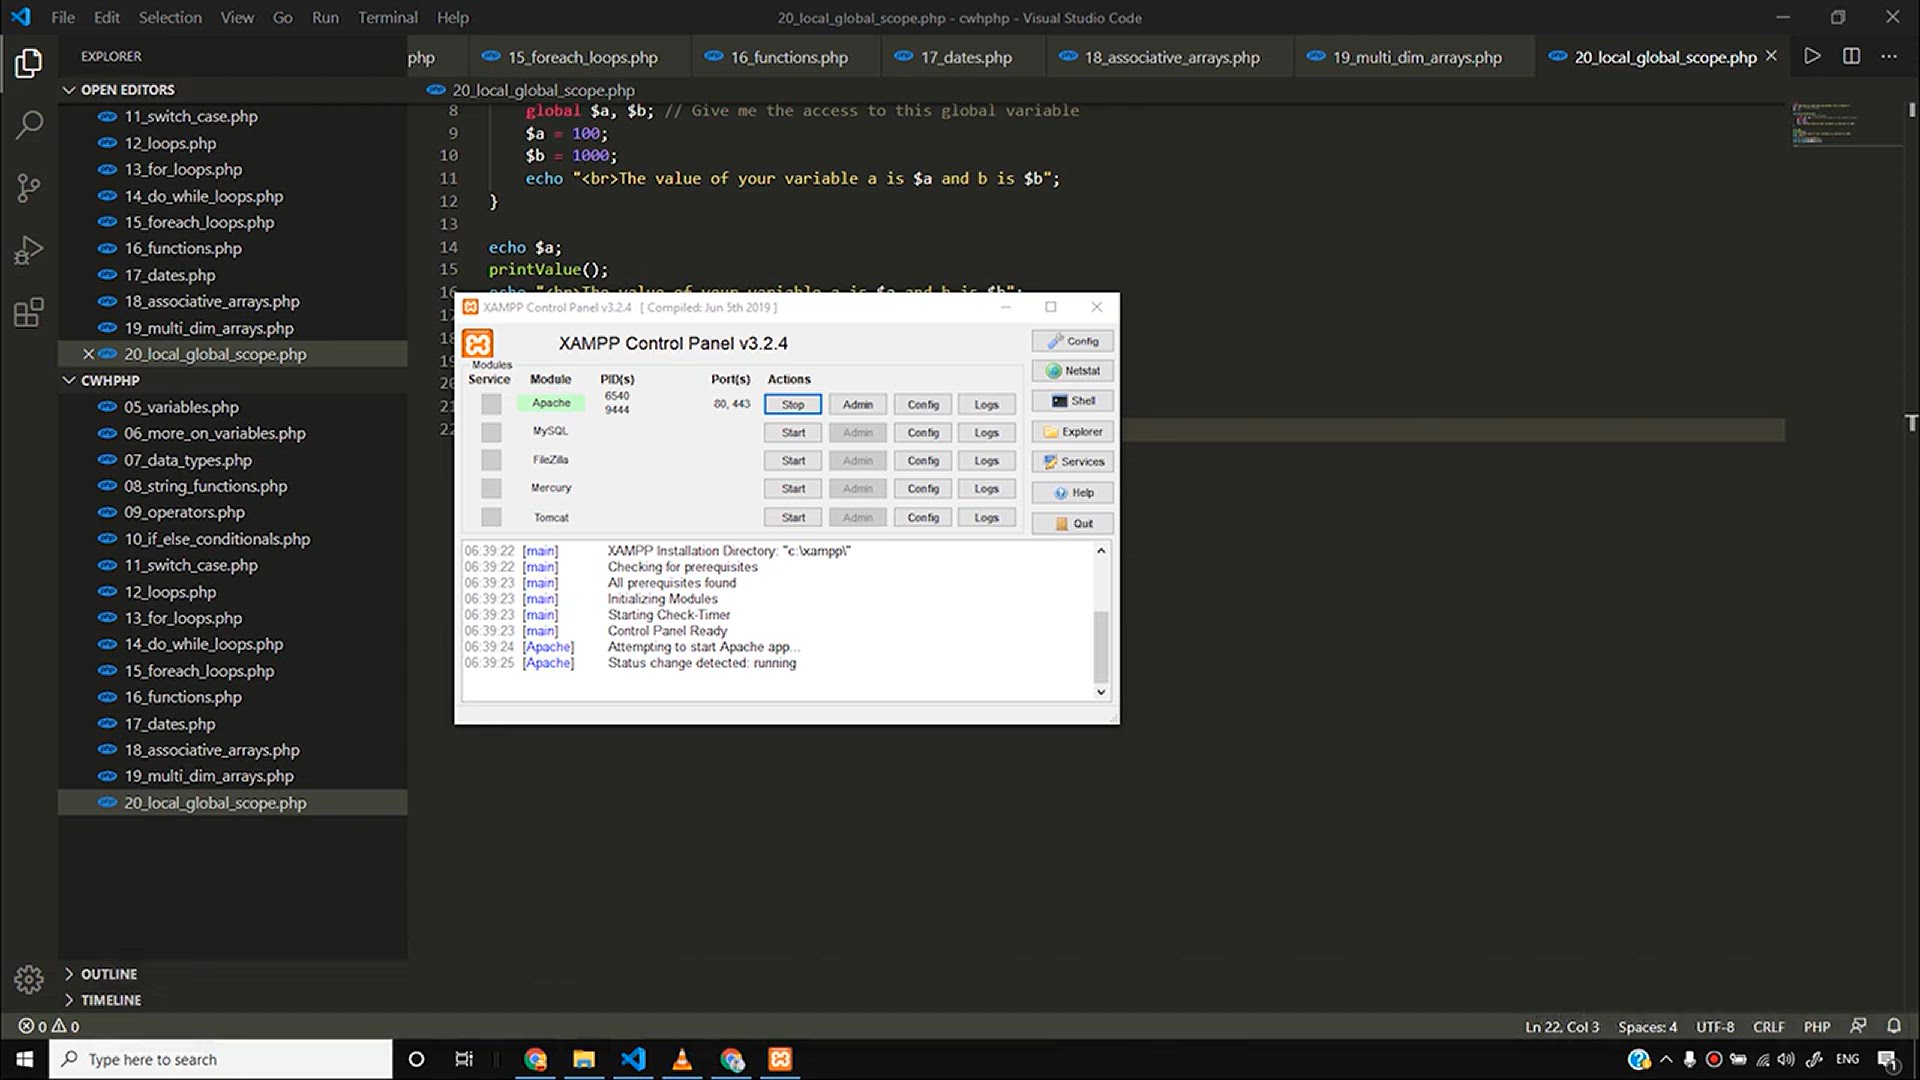Click the volume icon in system tray
This screenshot has width=1920, height=1080.
point(1786,1059)
